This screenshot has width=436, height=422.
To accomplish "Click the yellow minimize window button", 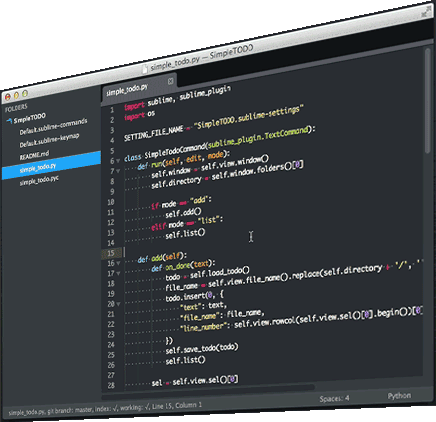I will coord(16,96).
